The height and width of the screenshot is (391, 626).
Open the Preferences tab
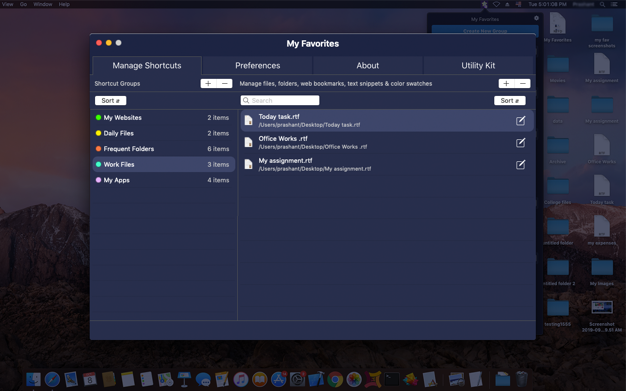[x=258, y=65]
